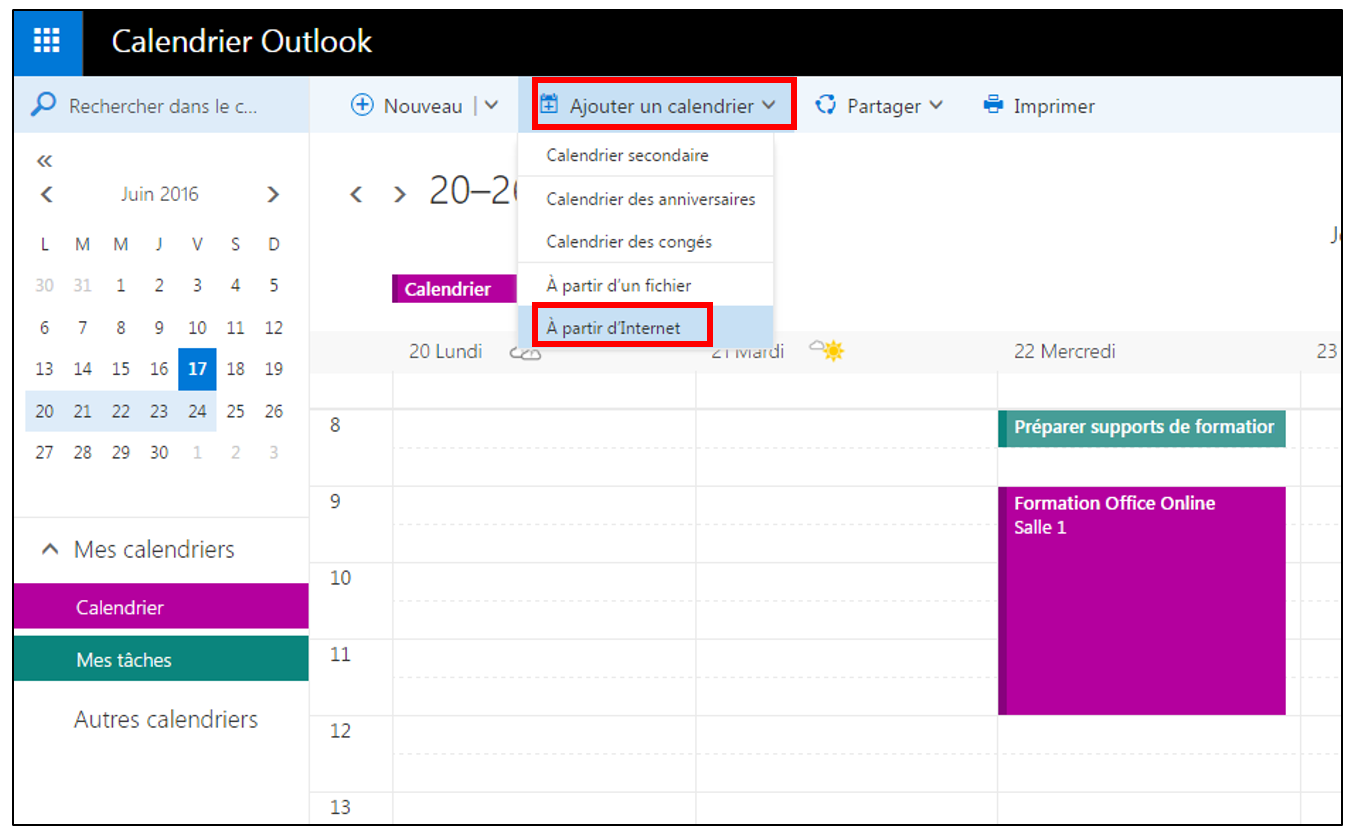Click Juin 2016 month header

(x=160, y=194)
